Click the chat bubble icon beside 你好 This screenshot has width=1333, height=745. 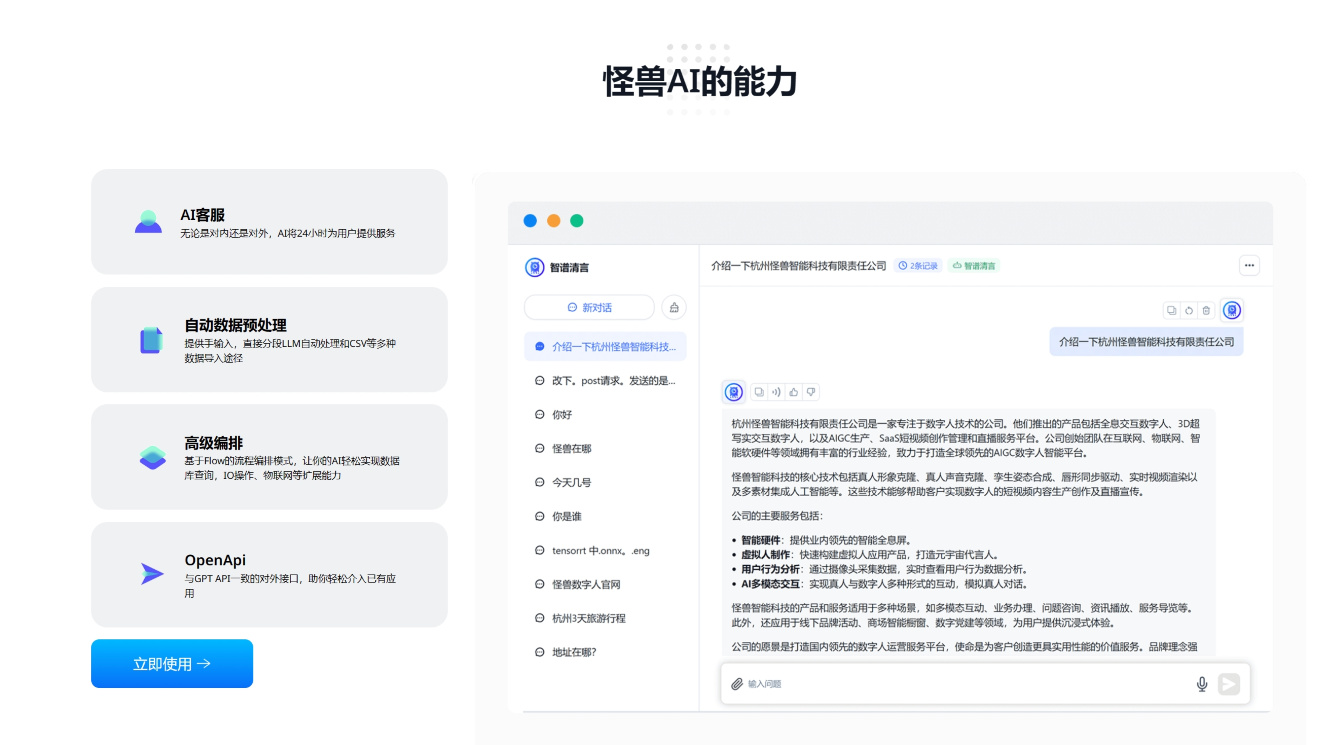click(540, 414)
